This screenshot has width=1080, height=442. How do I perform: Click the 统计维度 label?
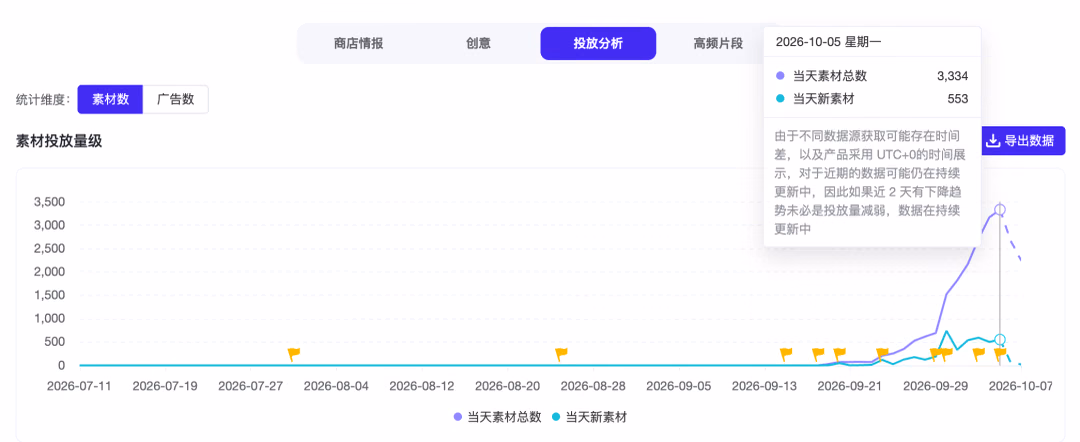coord(43,100)
